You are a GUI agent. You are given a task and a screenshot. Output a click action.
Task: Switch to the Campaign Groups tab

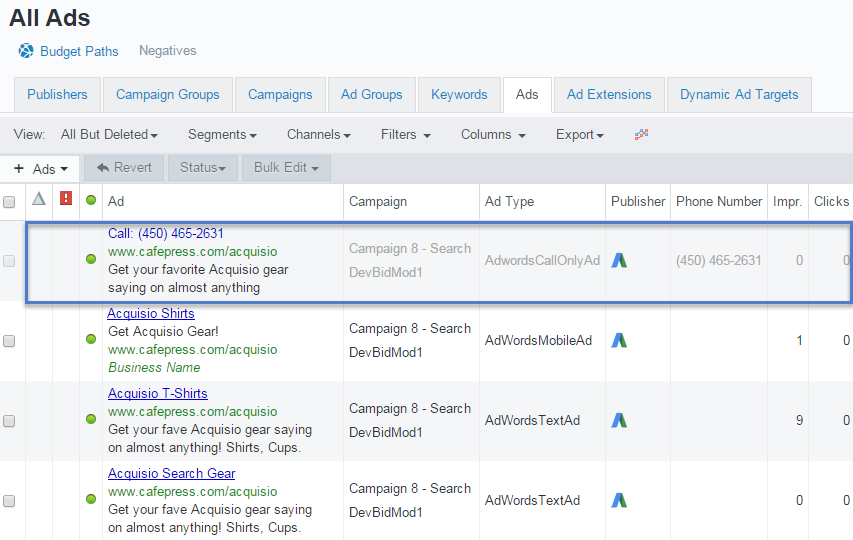pos(168,95)
